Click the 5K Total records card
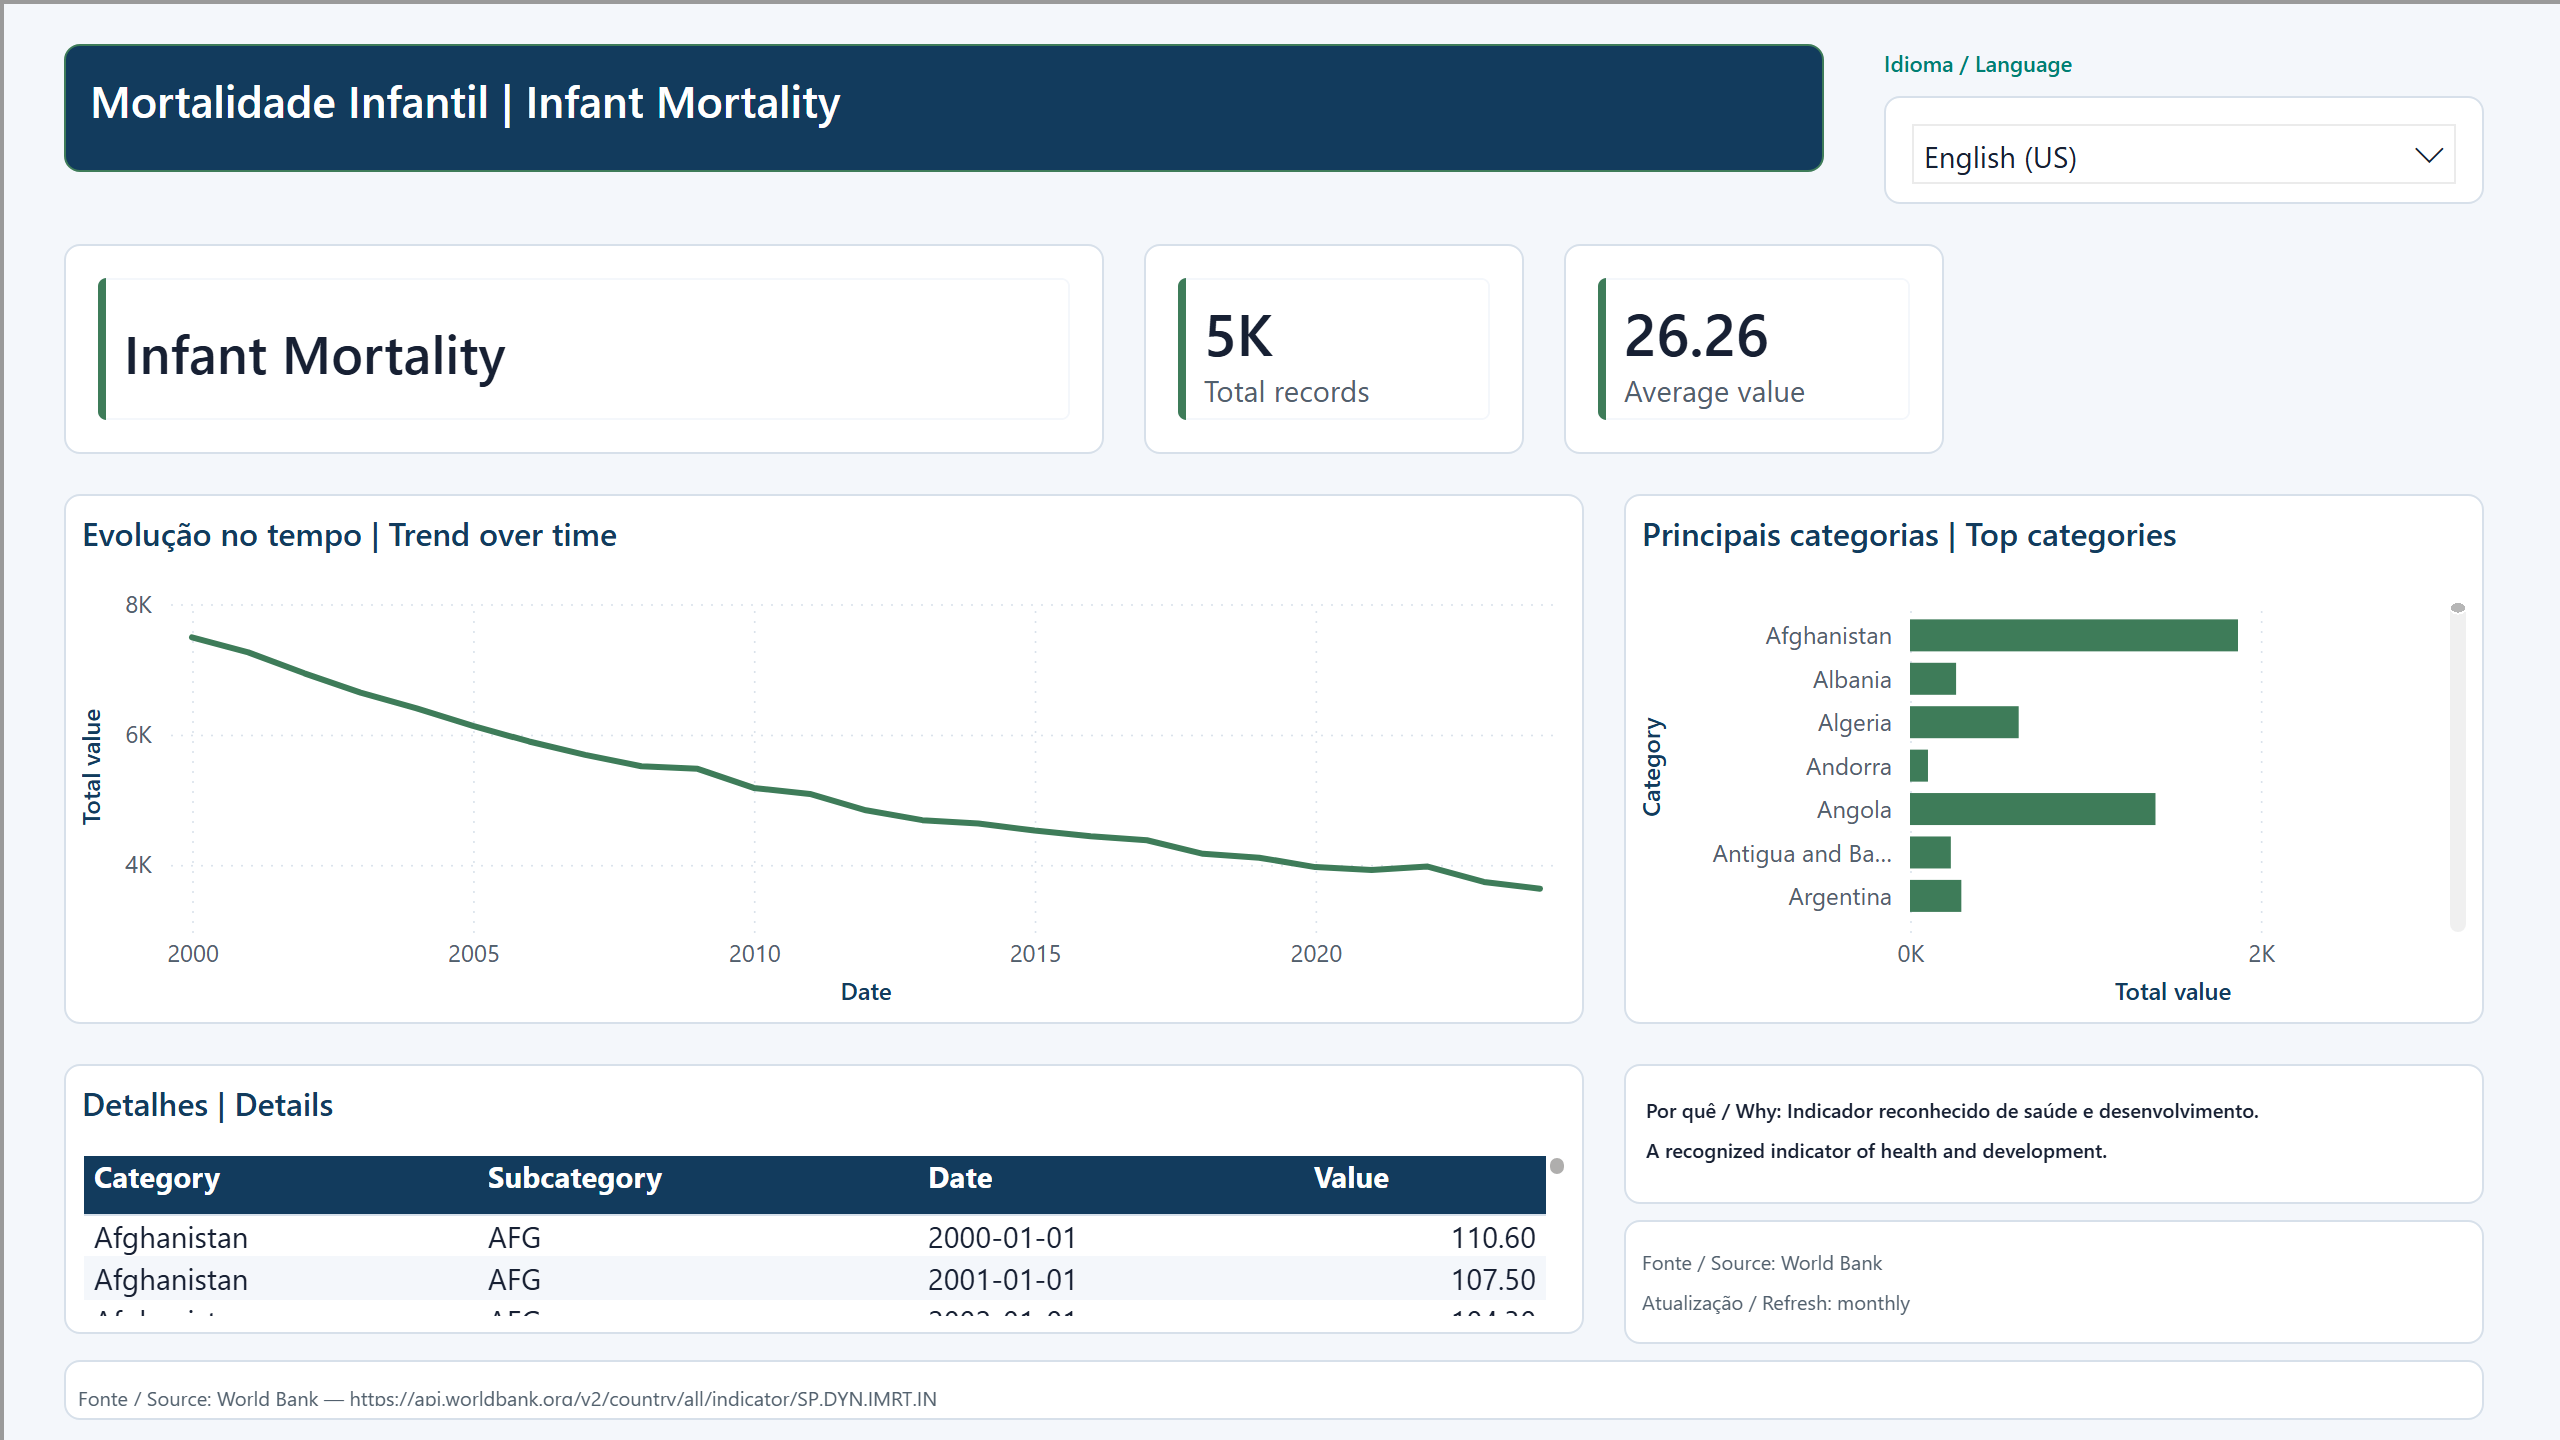 [x=1333, y=349]
